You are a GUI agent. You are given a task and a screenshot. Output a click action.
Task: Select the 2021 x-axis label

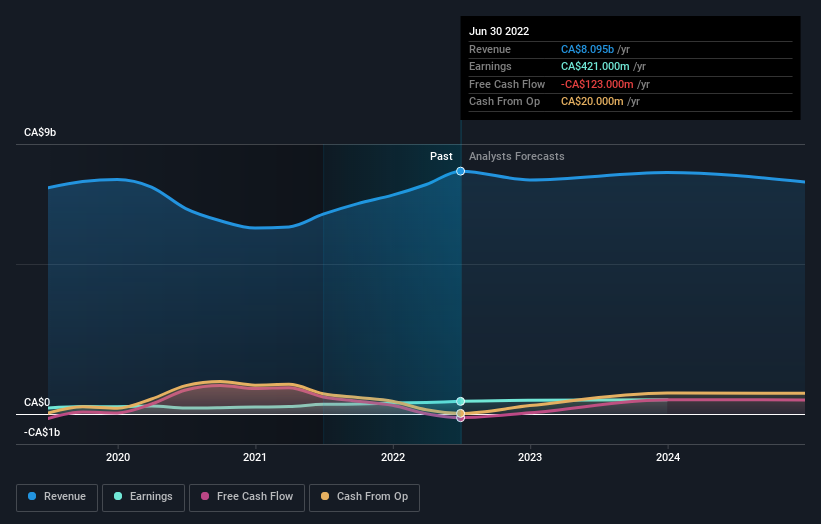pyautogui.click(x=255, y=457)
